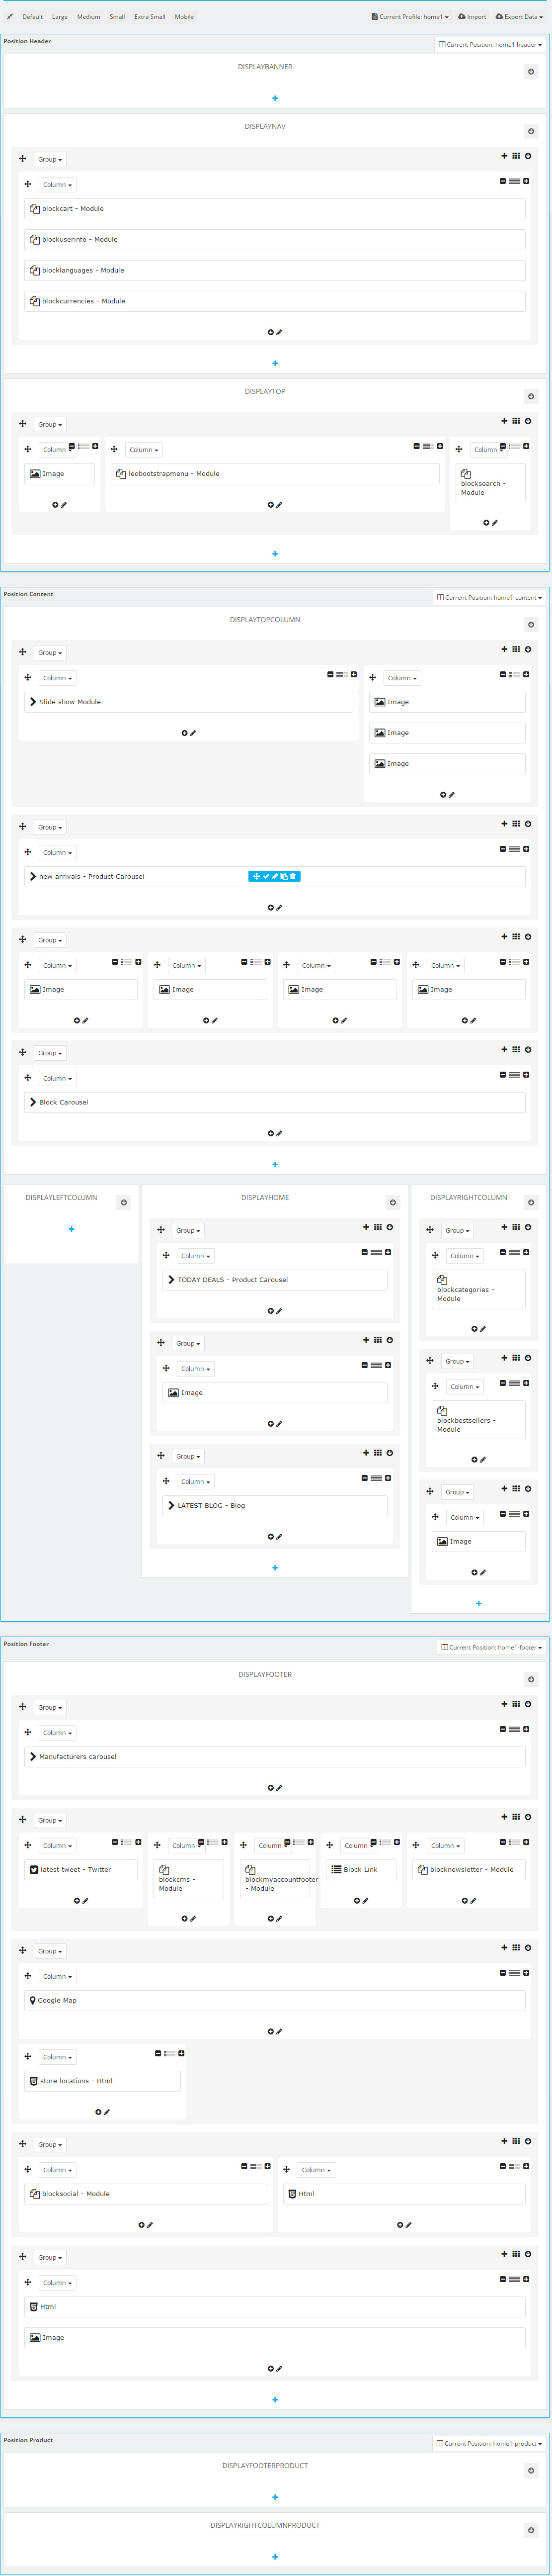Click width bar of Block Carousel column
The width and height of the screenshot is (552, 2576).
pyautogui.click(x=514, y=1075)
